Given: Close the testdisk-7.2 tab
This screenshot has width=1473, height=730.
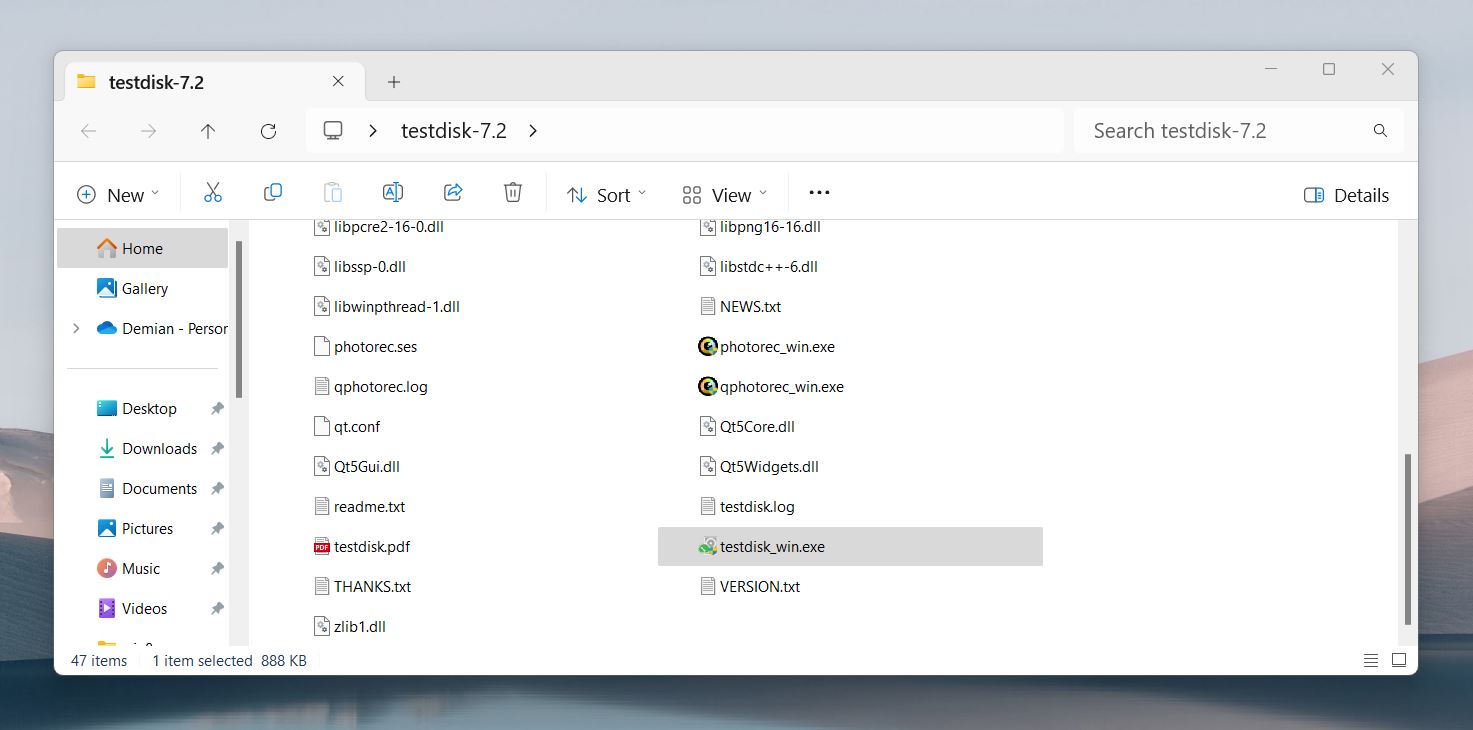Looking at the screenshot, I should point(339,82).
